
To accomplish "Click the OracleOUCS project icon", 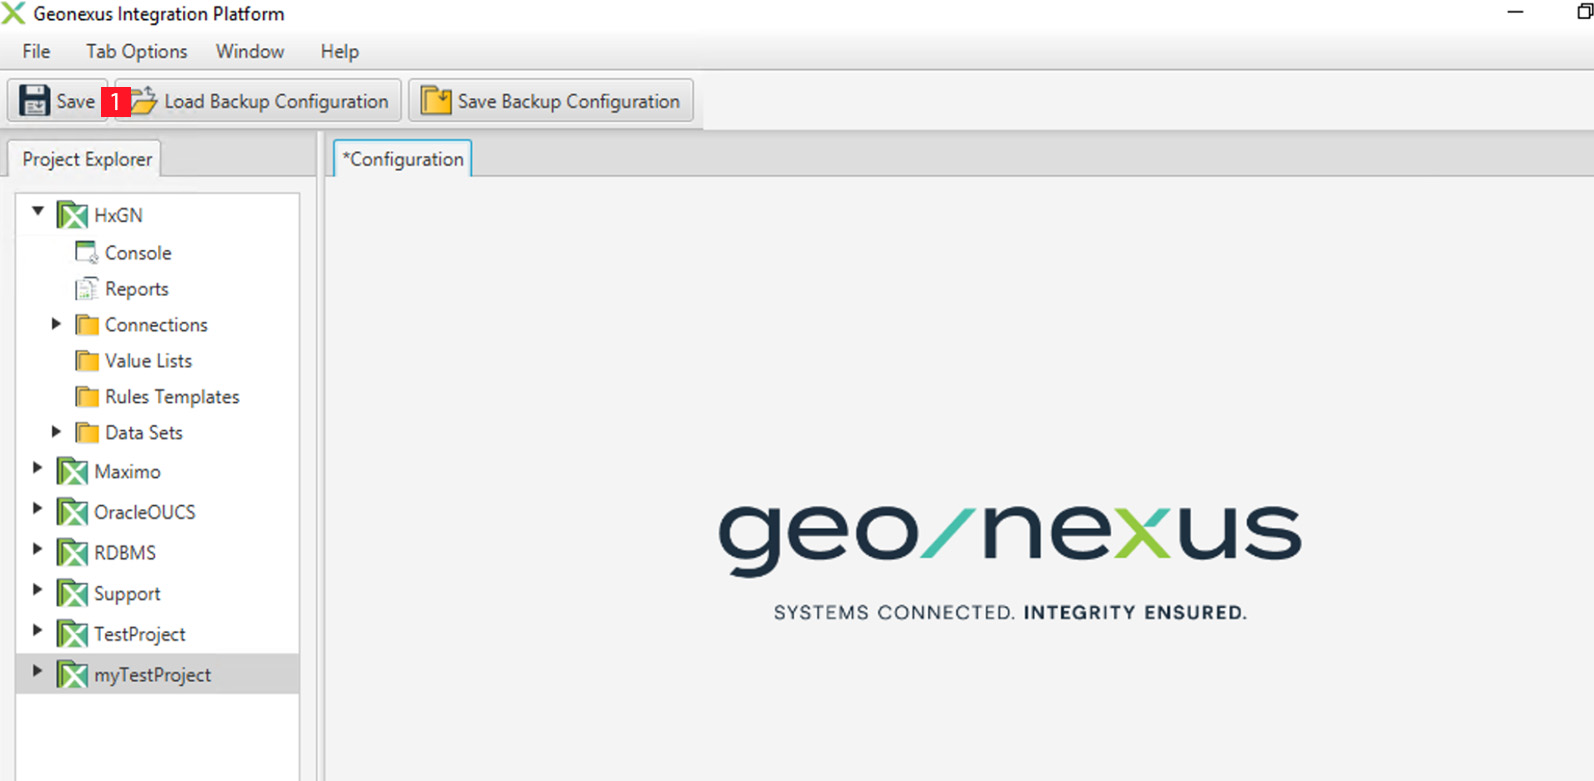I will (72, 512).
